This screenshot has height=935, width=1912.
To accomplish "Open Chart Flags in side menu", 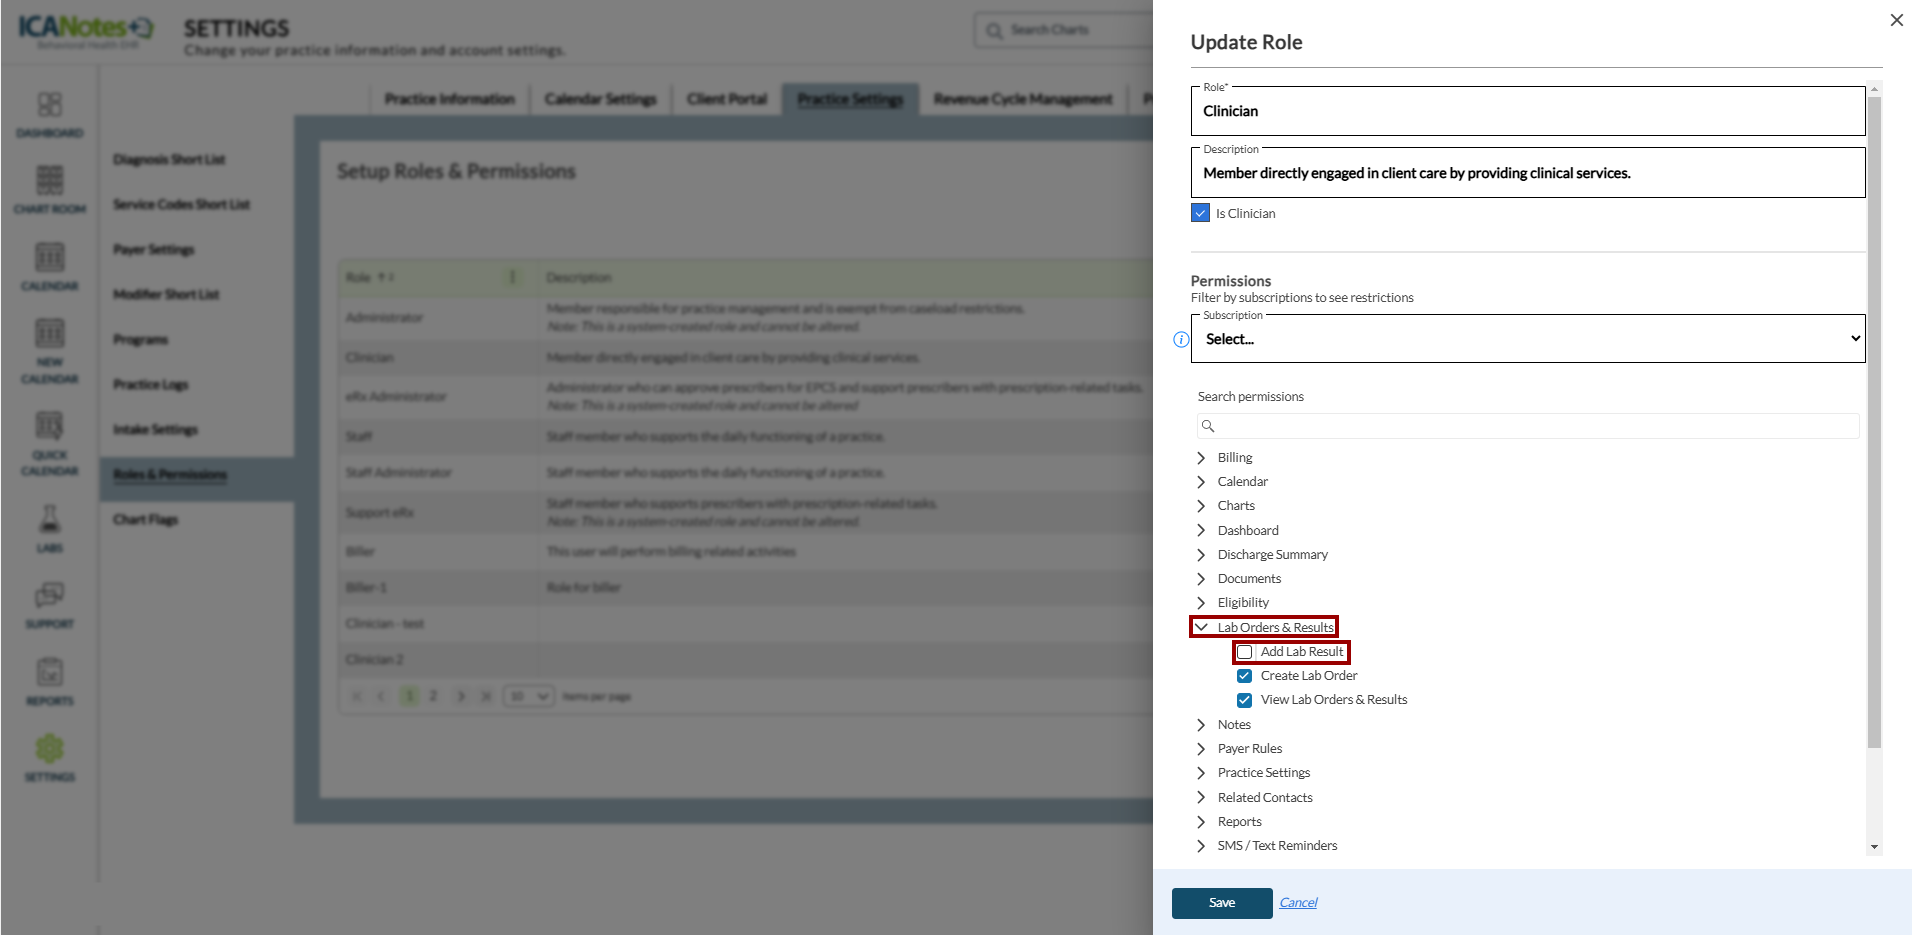I will 145,520.
